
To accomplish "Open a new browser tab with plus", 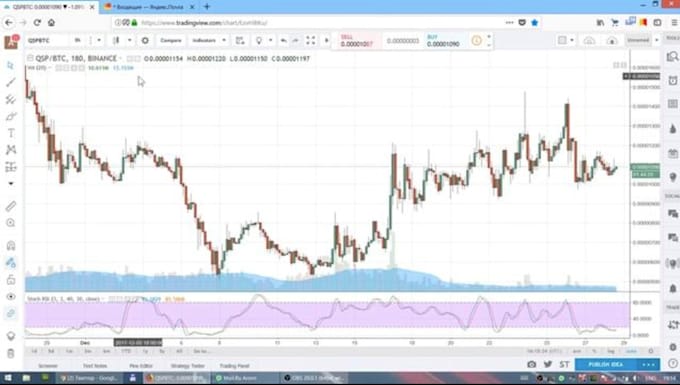I will point(207,7).
